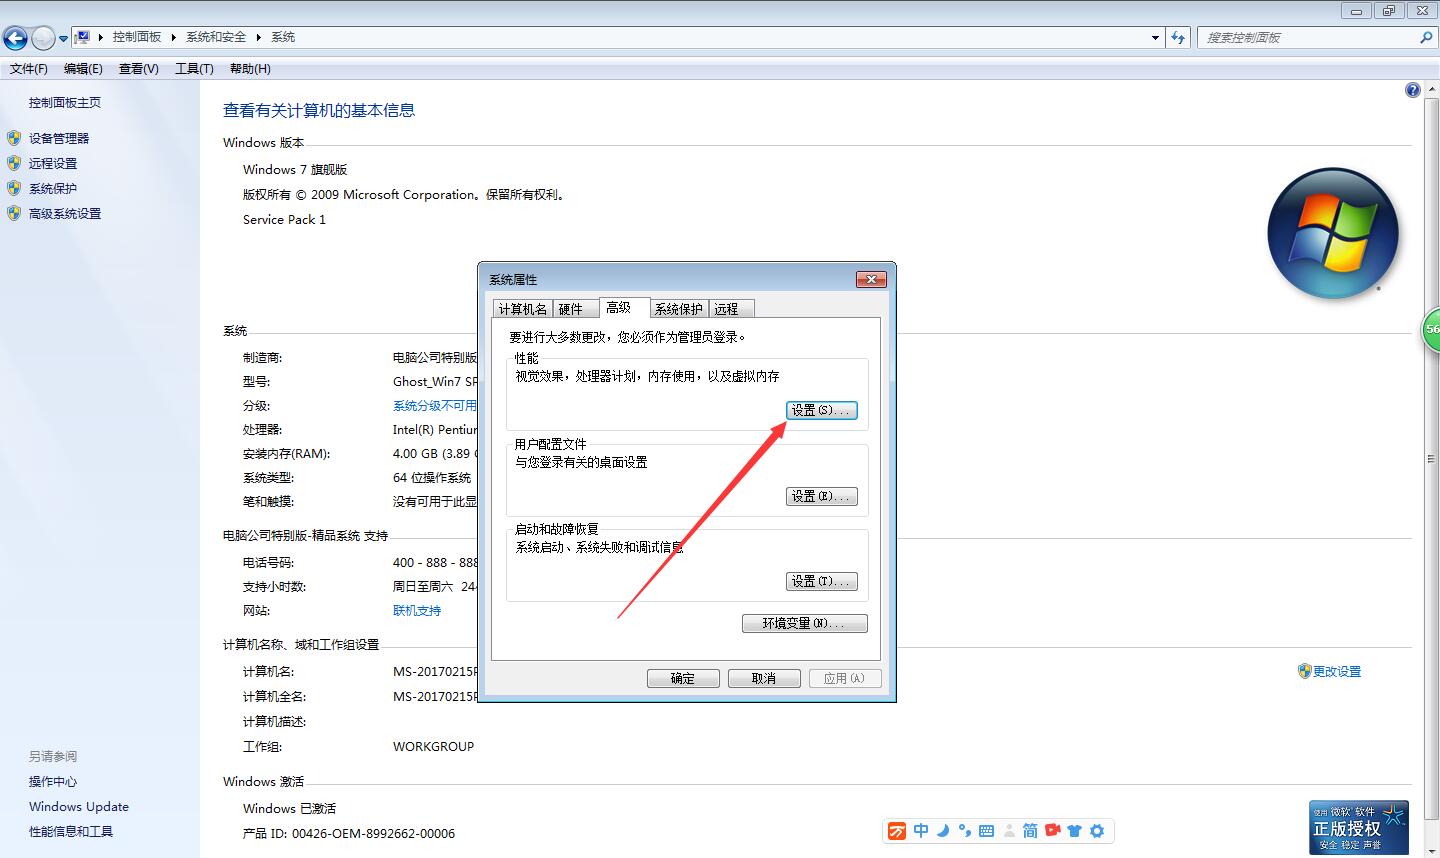Click the 正版授权 genuine Microsoft badge
1440x858 pixels.
1359,827
